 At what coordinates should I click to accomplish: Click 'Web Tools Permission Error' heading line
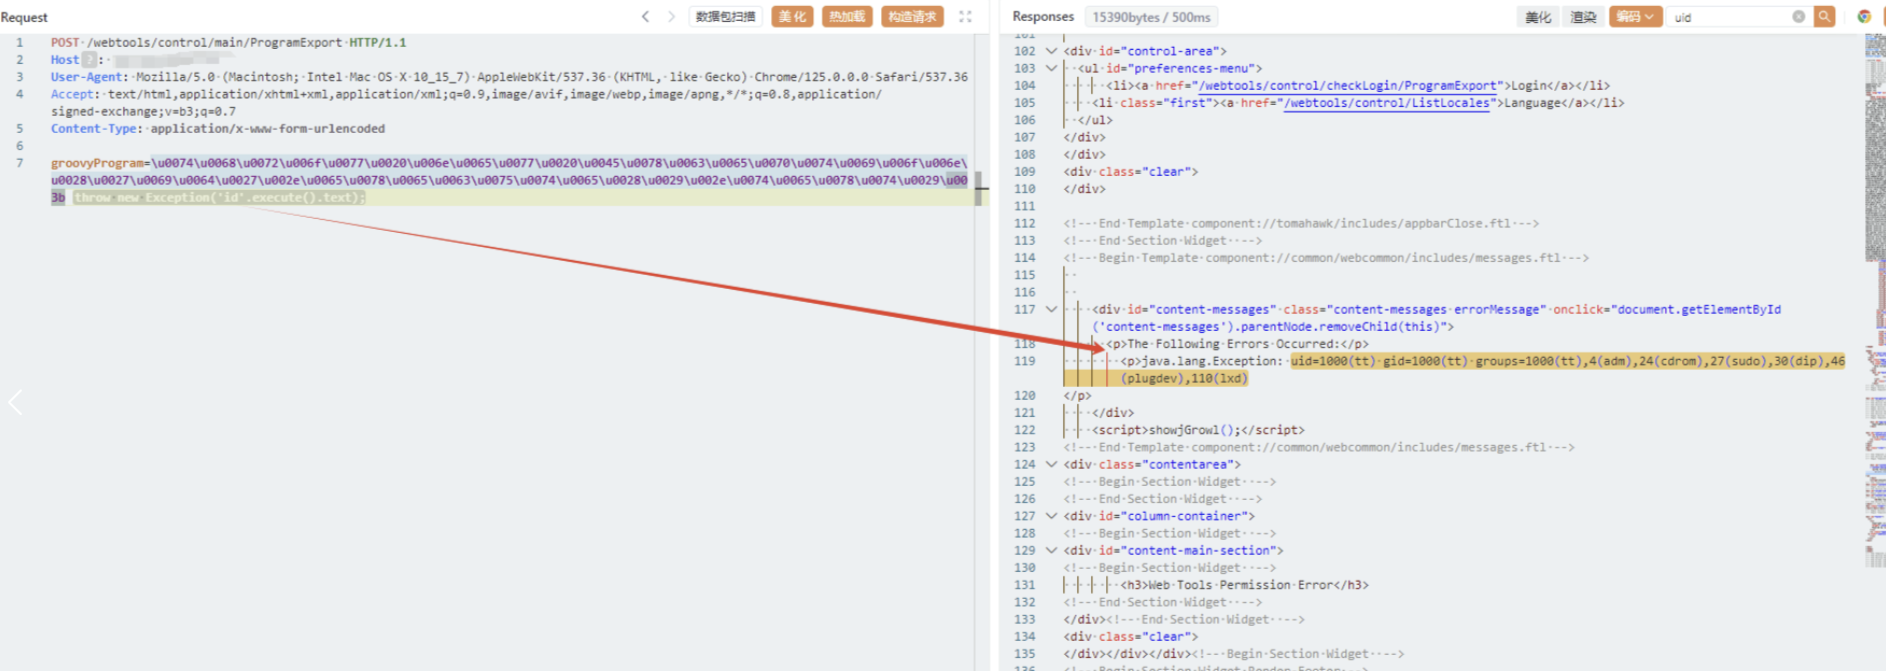click(1244, 585)
